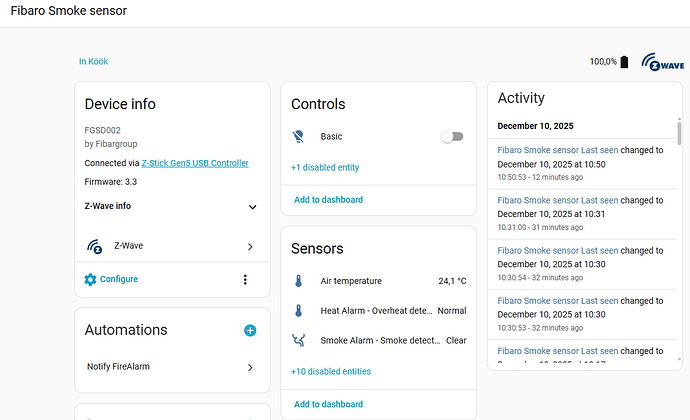Screen dimensions: 690x420
Task: Open the Z-Wave integration entry
Action: click(172, 245)
